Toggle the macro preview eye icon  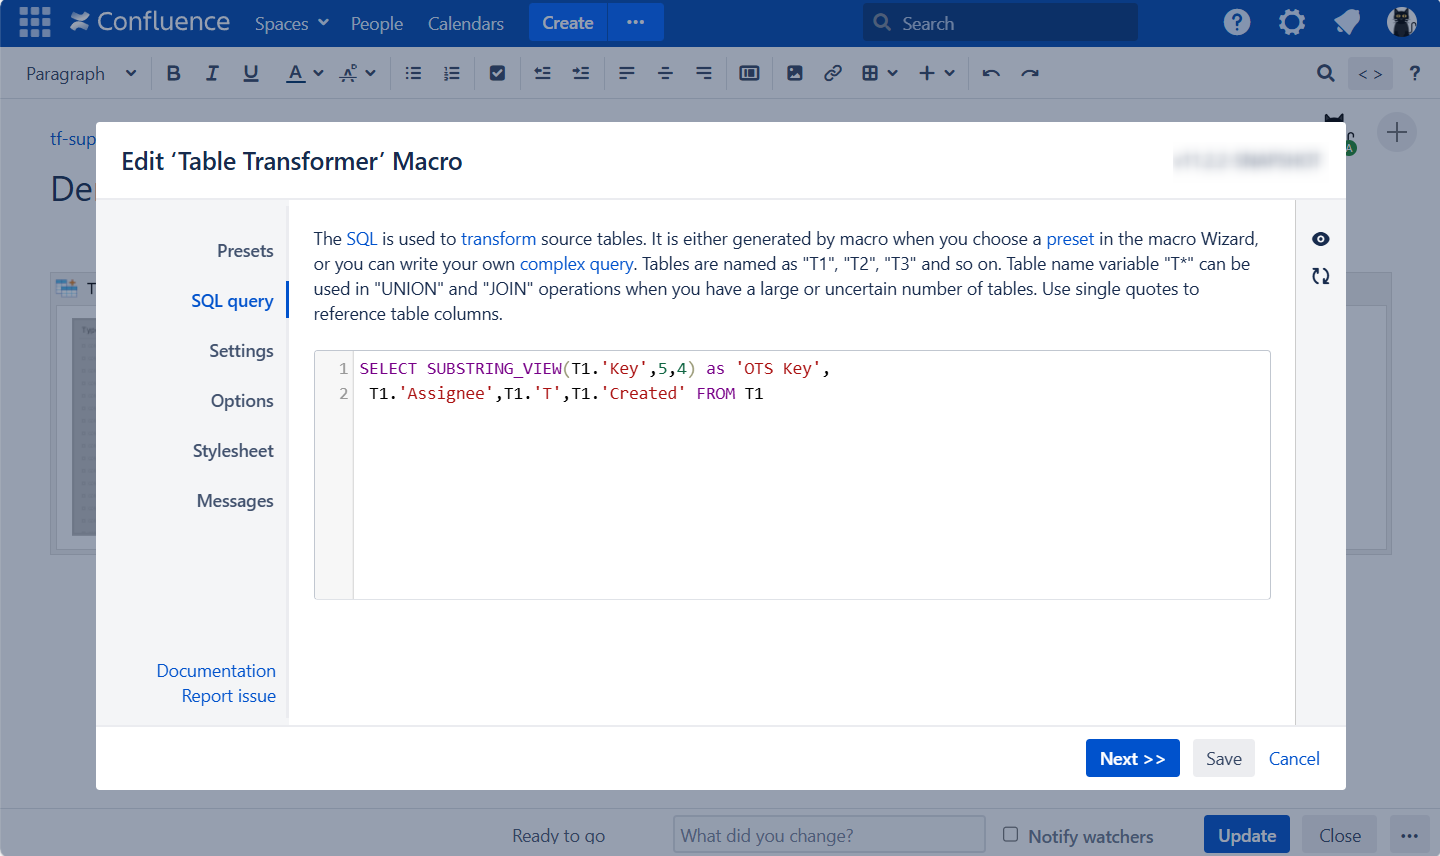click(1321, 239)
